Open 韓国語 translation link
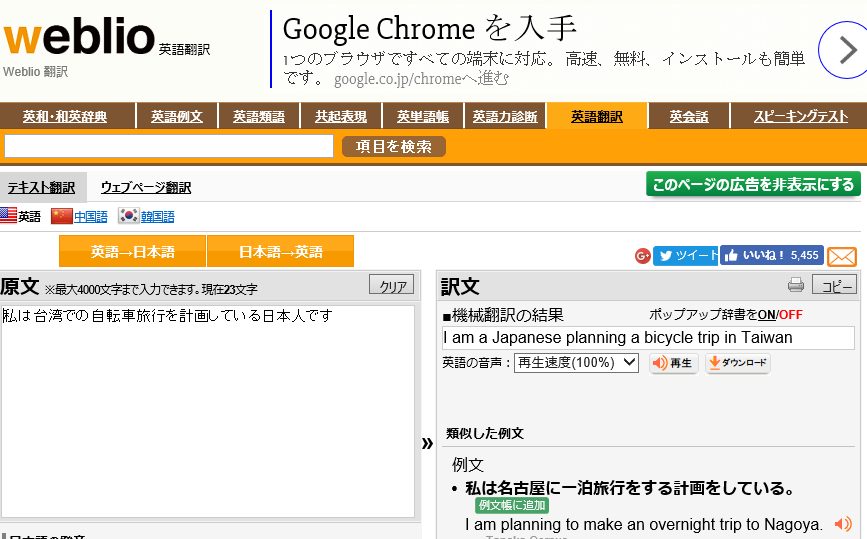 (x=158, y=216)
